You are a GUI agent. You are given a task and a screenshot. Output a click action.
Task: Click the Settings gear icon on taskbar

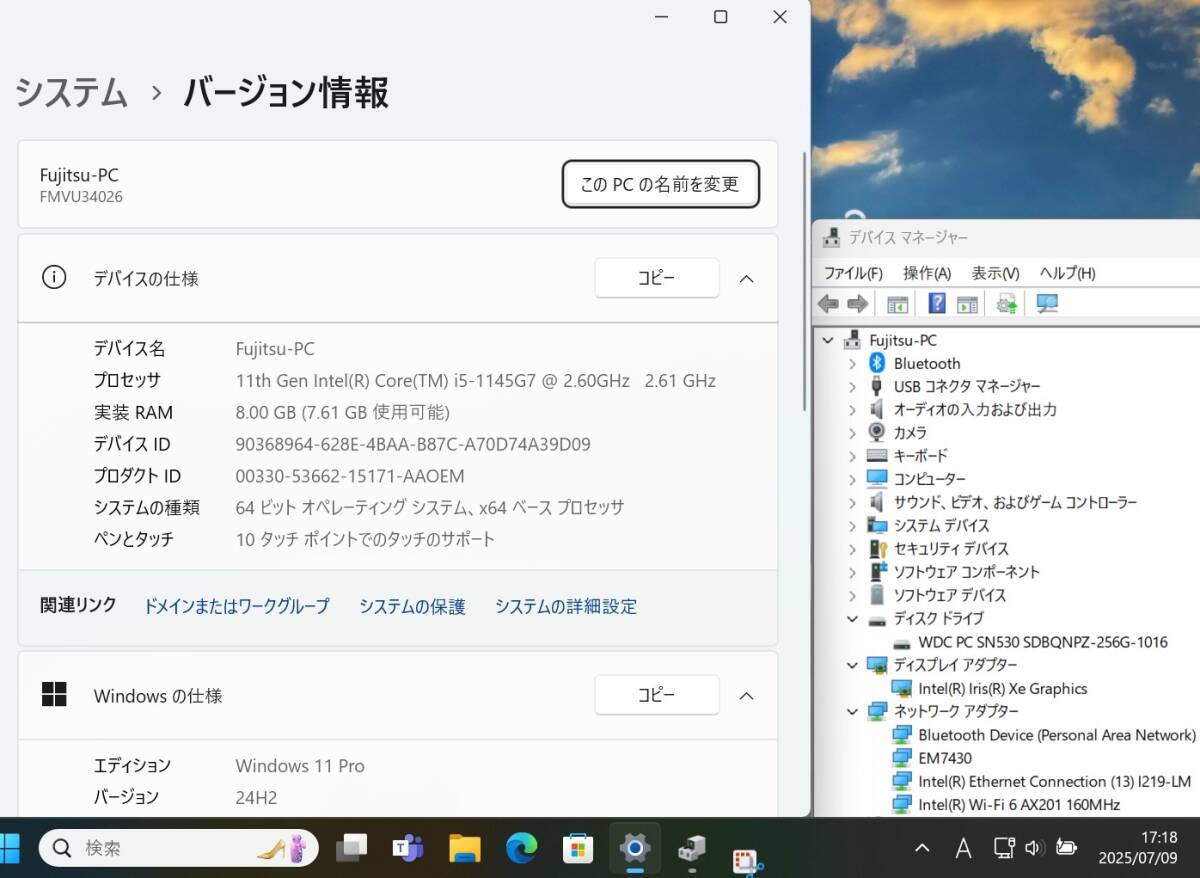pyautogui.click(x=635, y=848)
